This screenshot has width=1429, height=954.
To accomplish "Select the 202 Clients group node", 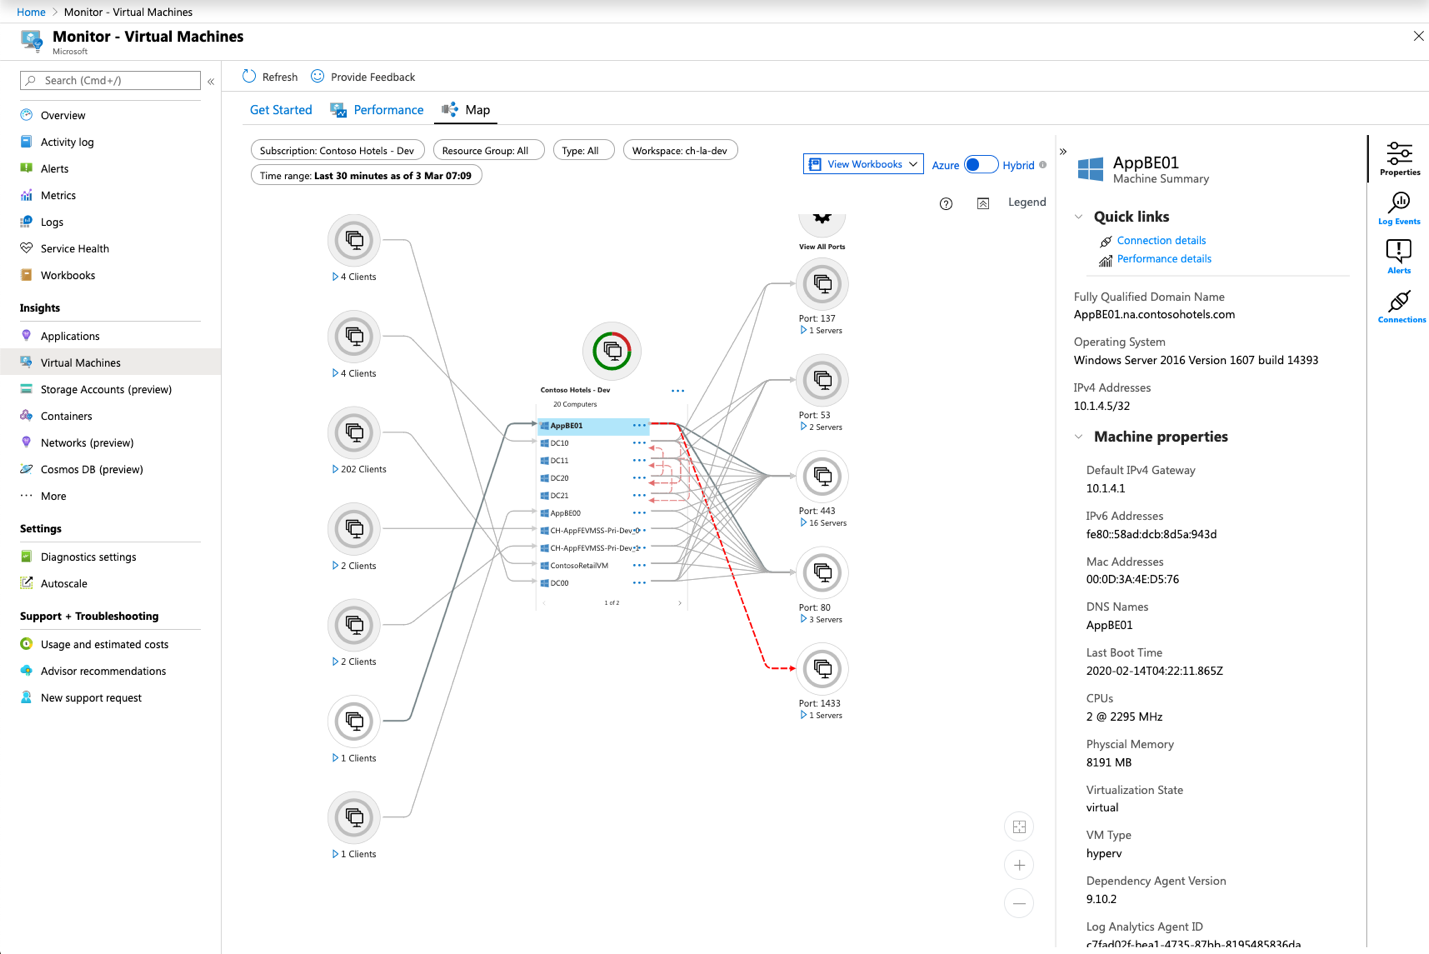I will click(x=354, y=433).
